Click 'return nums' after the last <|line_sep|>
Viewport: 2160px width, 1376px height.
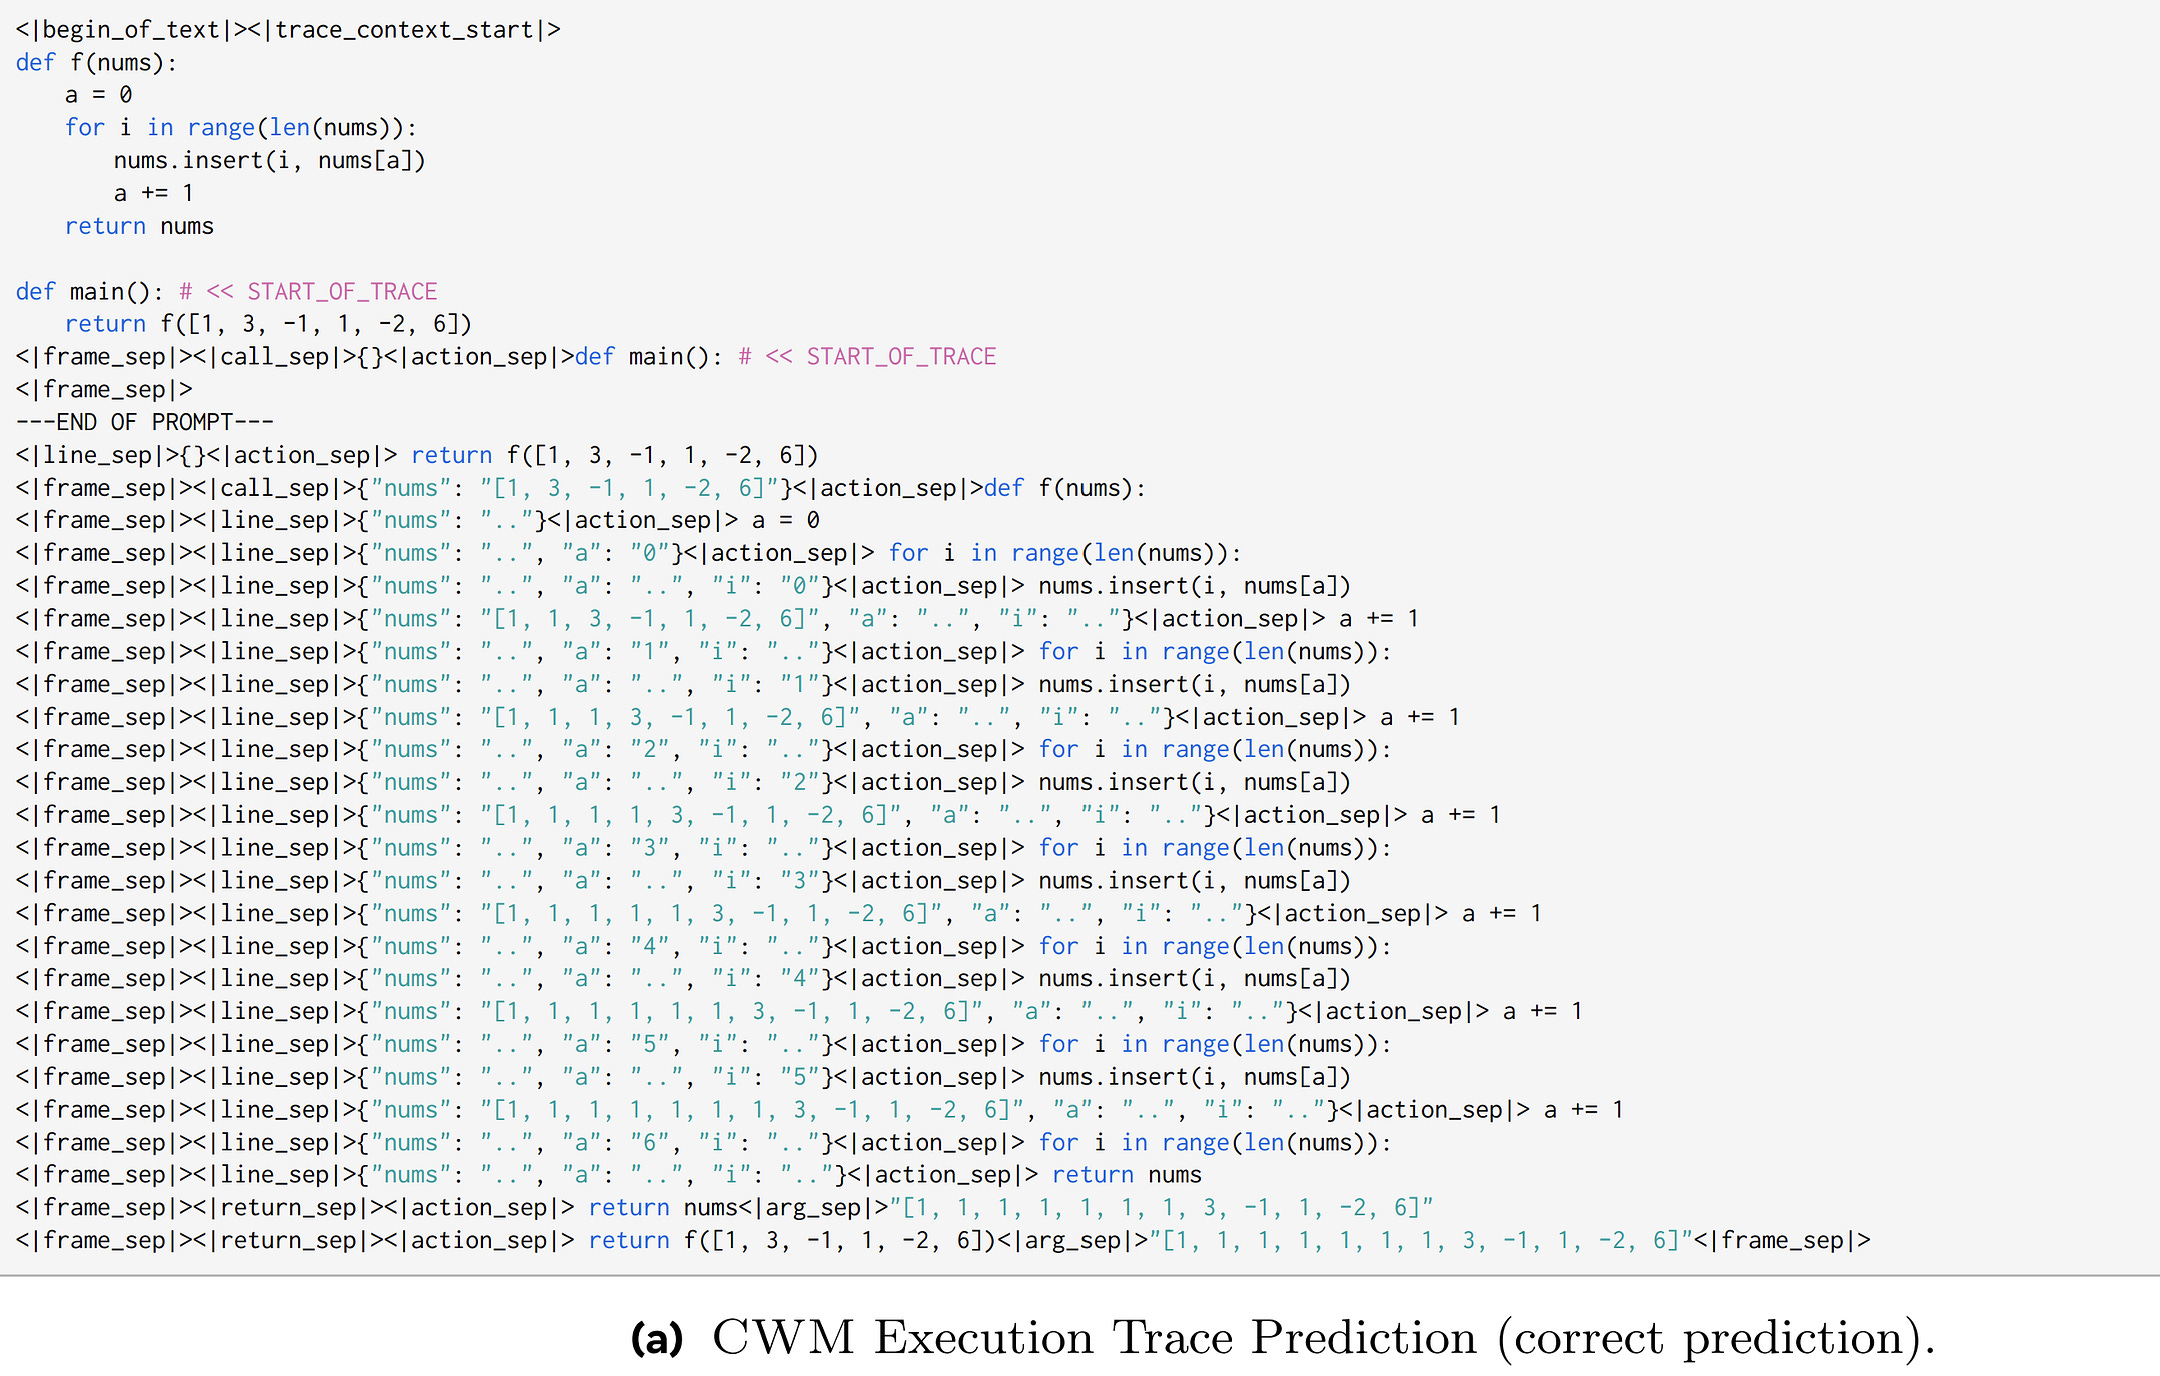pyautogui.click(x=1126, y=1175)
